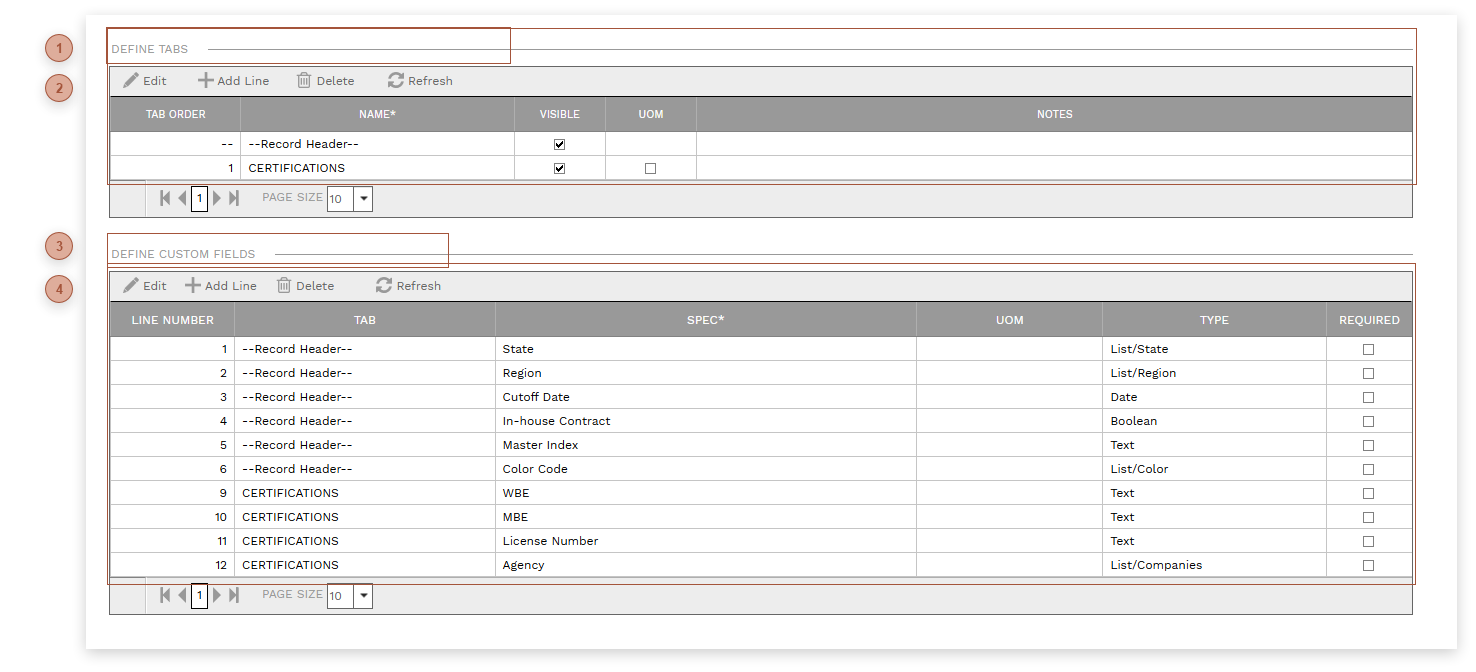Go to next page in Define Tabs pager
The width and height of the screenshot is (1476, 672).
[217, 199]
